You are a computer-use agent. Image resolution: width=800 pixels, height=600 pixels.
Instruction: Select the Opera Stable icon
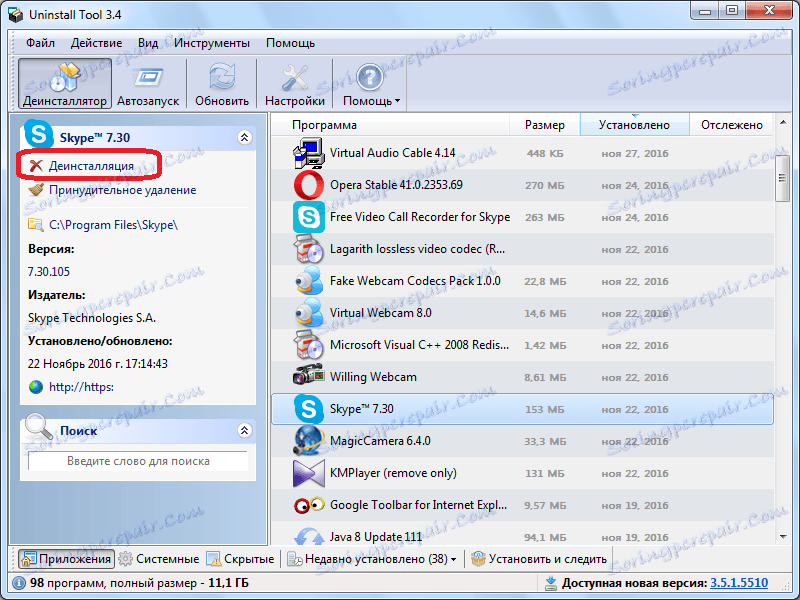(x=309, y=185)
